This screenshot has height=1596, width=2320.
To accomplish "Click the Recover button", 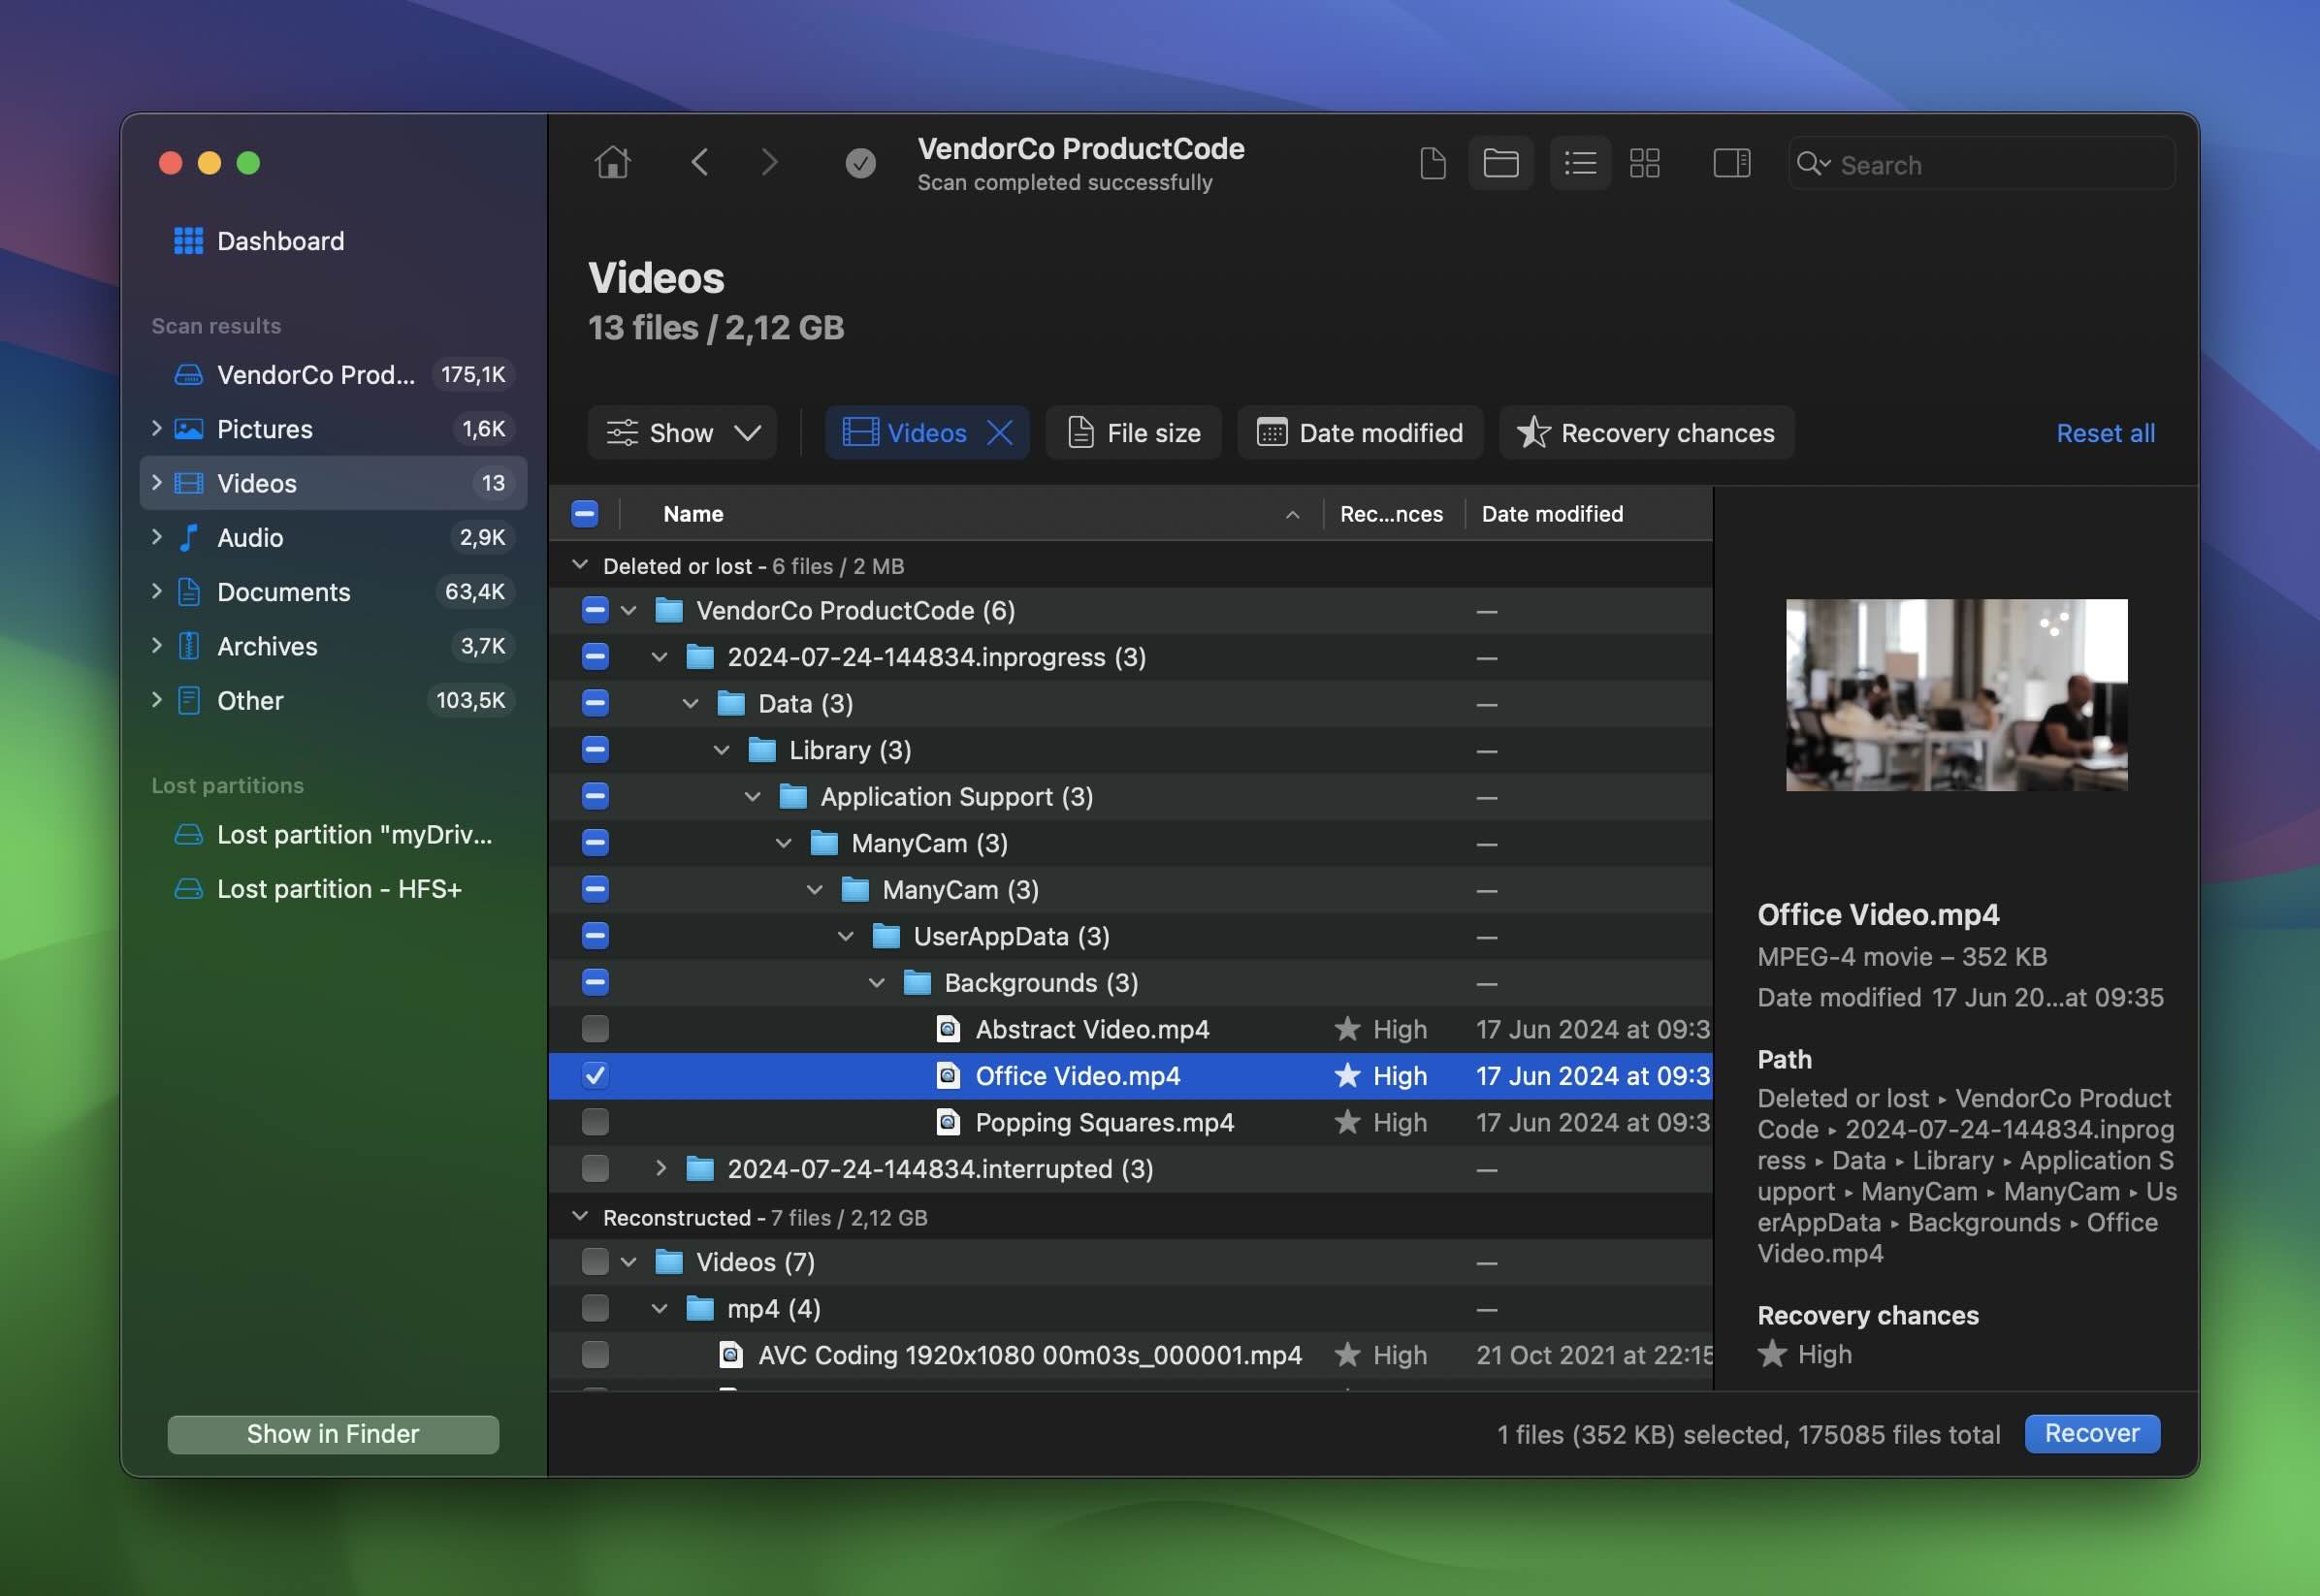I will pyautogui.click(x=2092, y=1433).
